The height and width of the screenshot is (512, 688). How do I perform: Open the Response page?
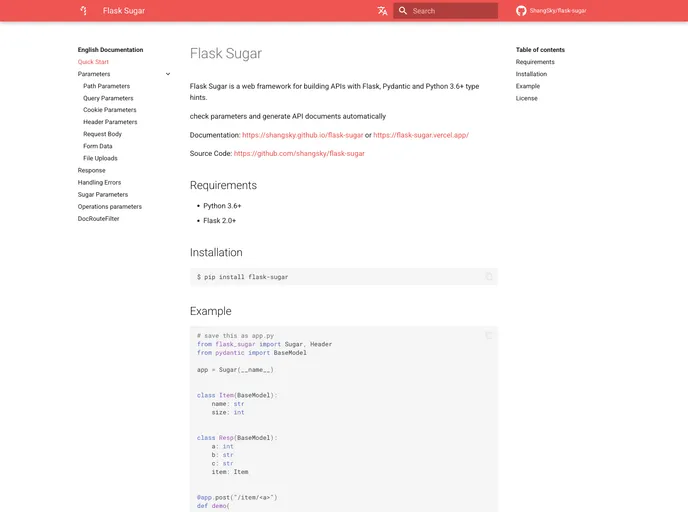(x=92, y=170)
